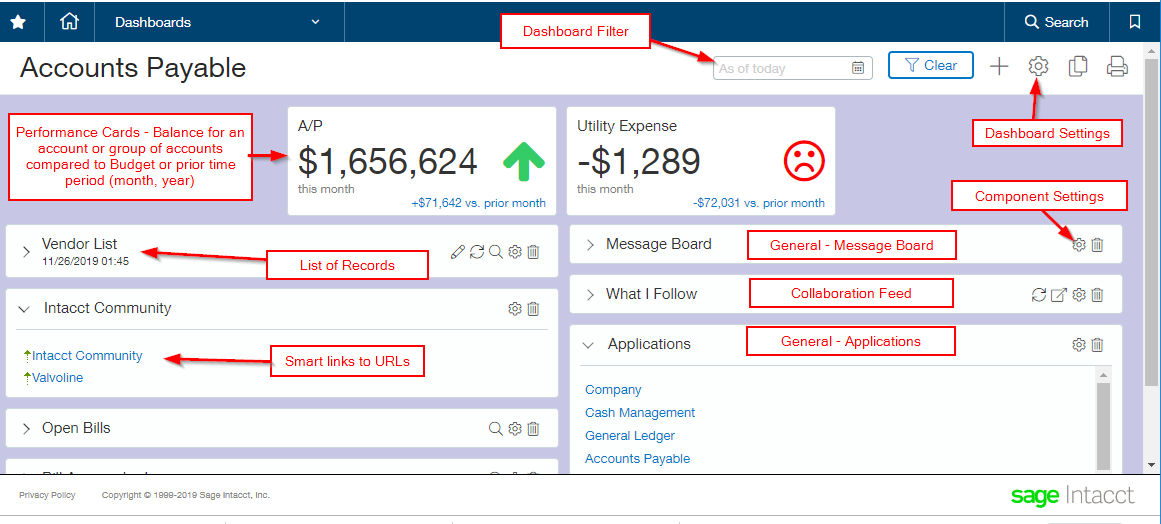Open the Valvoline smart link
Viewport: 1161px width, 524px height.
click(x=58, y=378)
